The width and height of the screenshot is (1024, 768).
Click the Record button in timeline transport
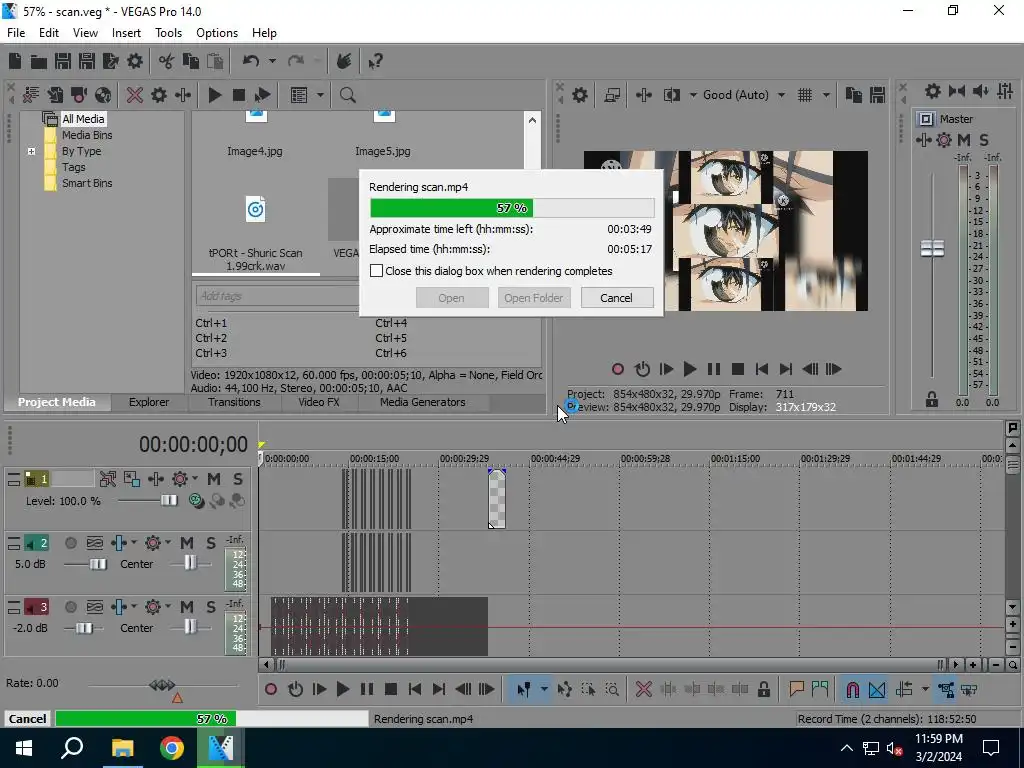(271, 690)
